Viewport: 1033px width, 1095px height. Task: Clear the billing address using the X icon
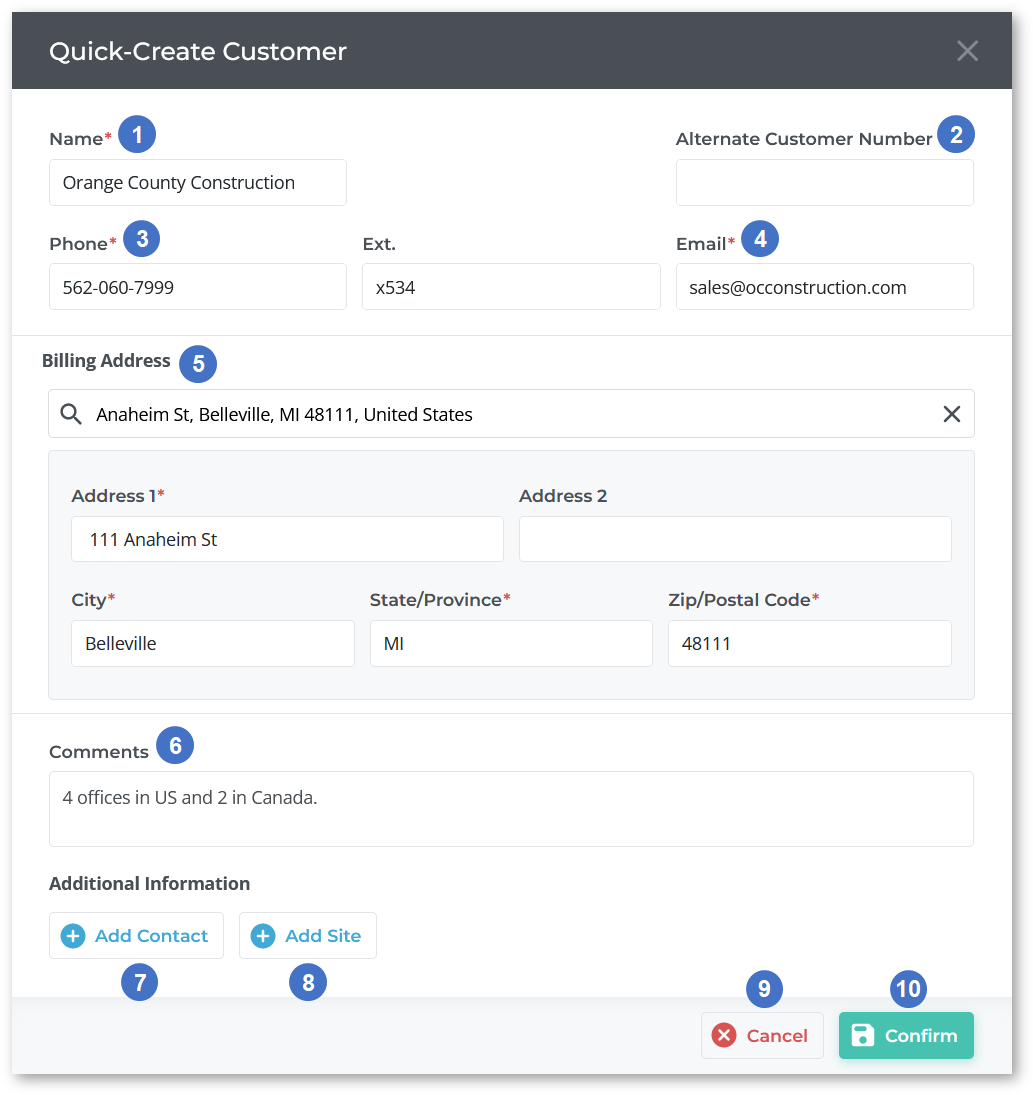951,413
